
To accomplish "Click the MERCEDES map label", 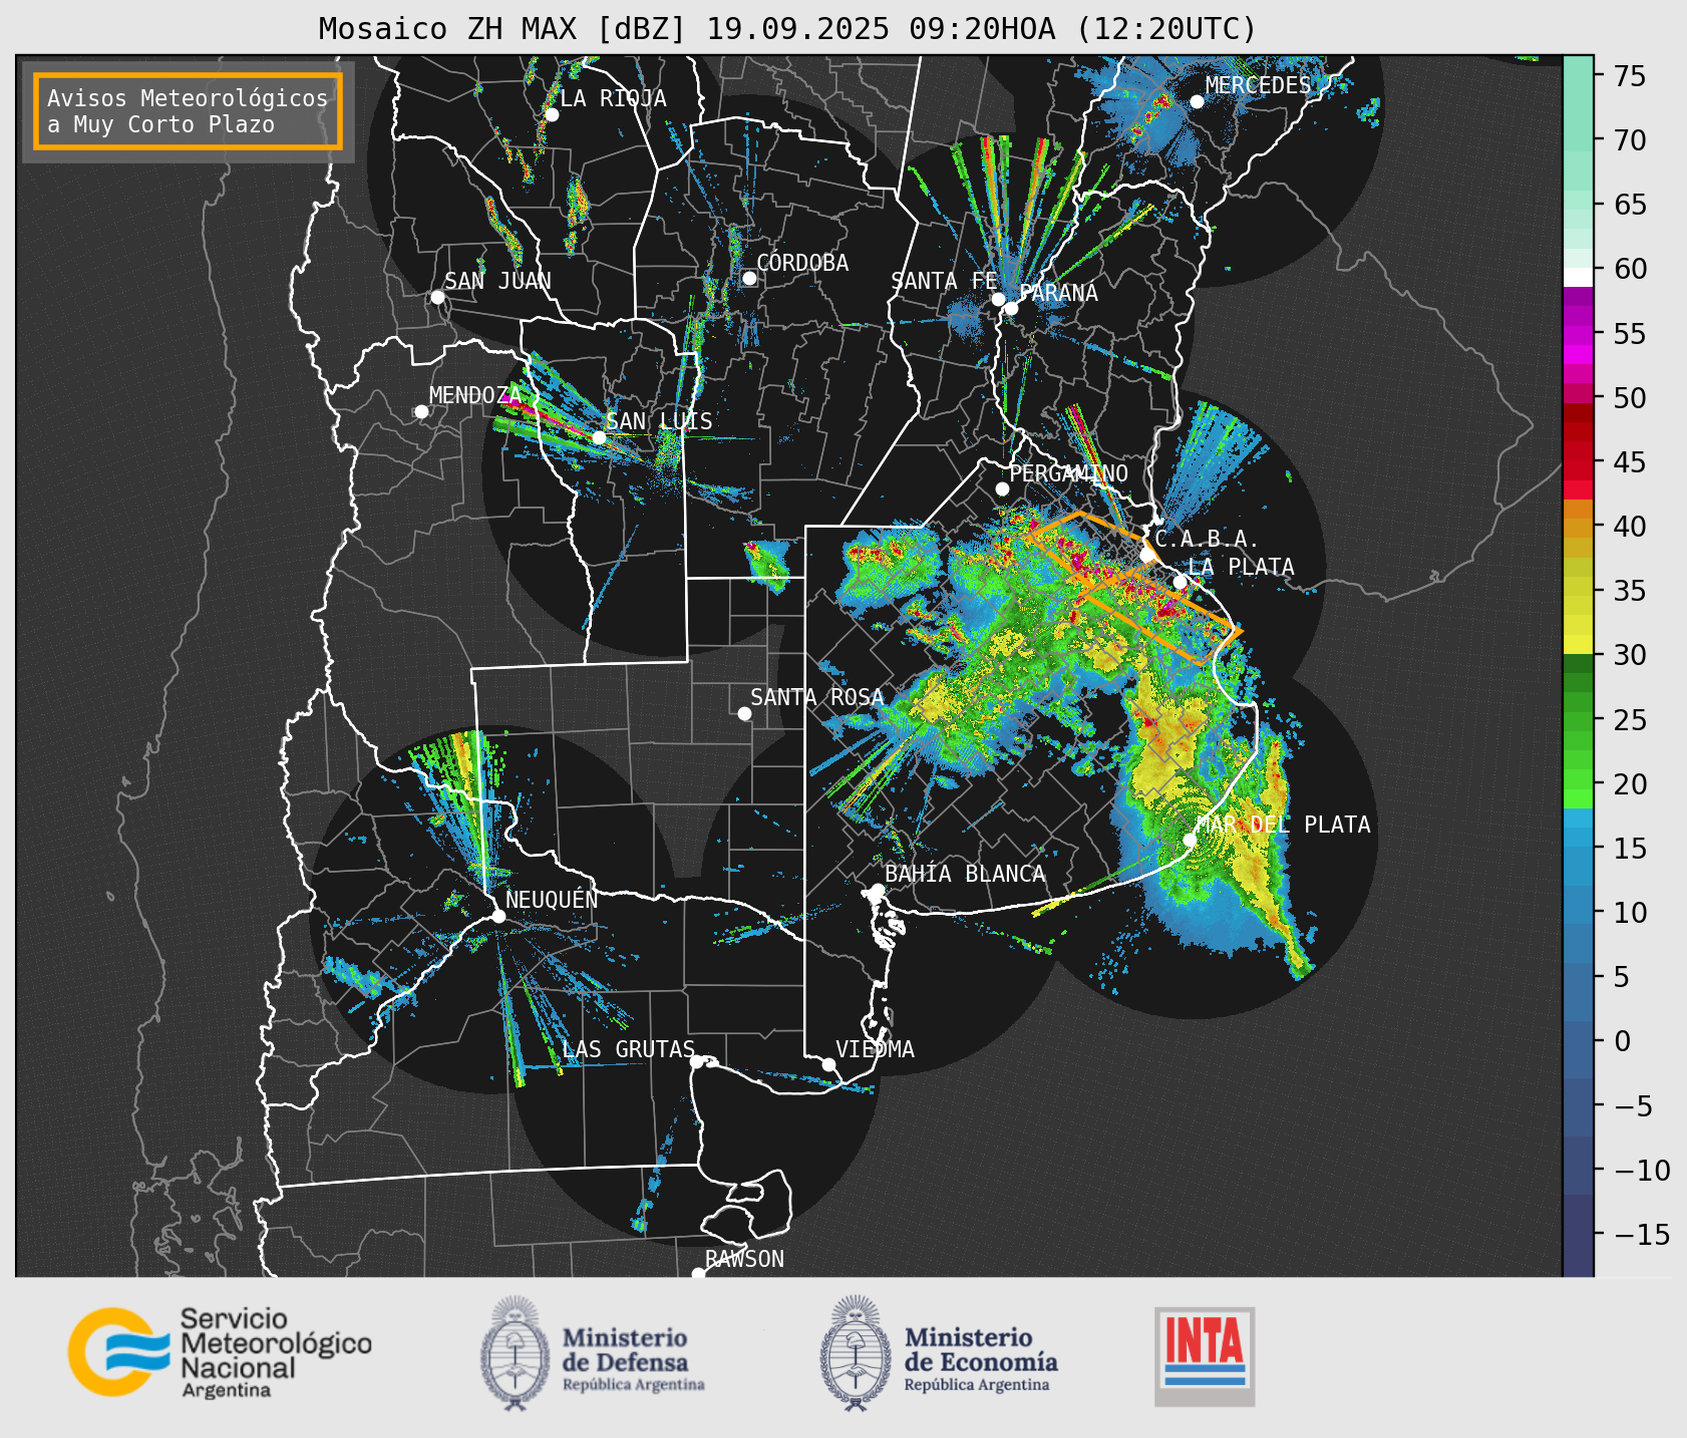I will (1258, 85).
